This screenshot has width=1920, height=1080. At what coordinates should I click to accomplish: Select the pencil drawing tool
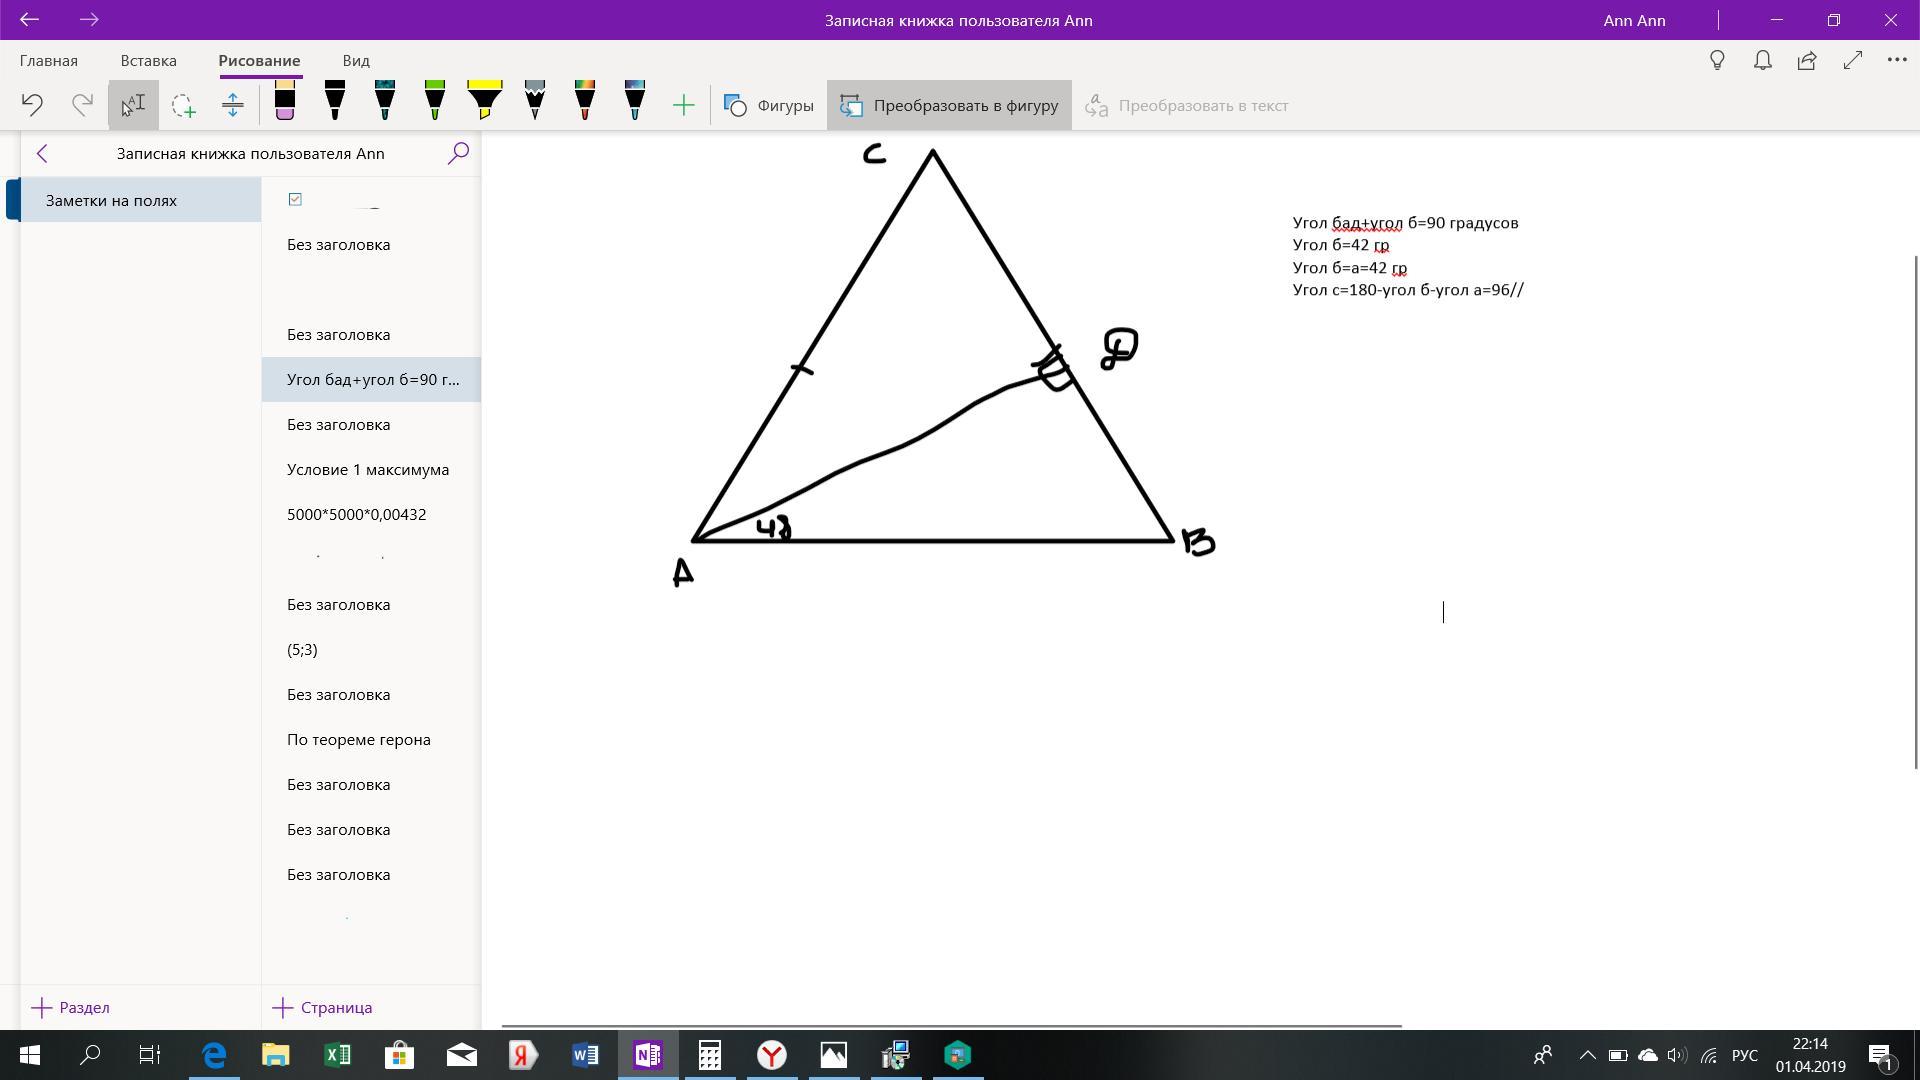click(535, 102)
